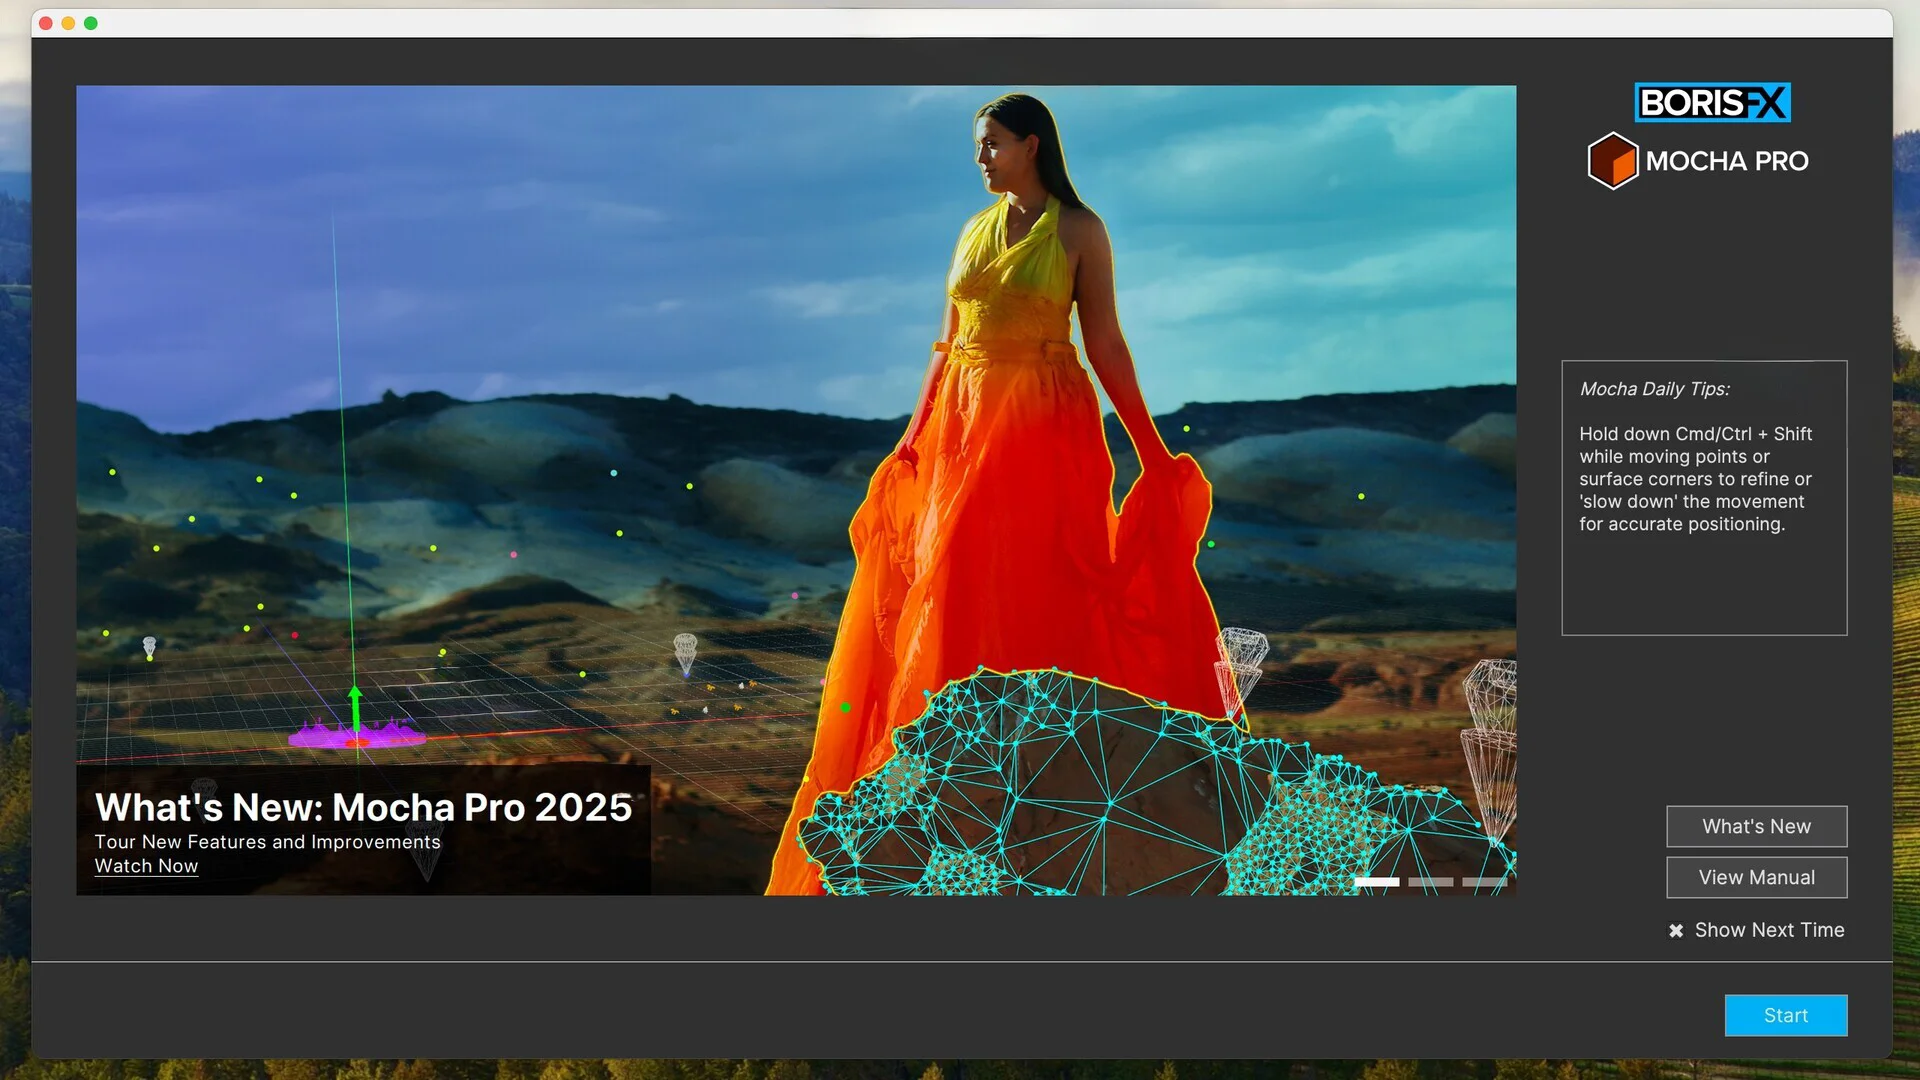Follow the Watch Now link
Screen dimensions: 1920x1080
146,866
